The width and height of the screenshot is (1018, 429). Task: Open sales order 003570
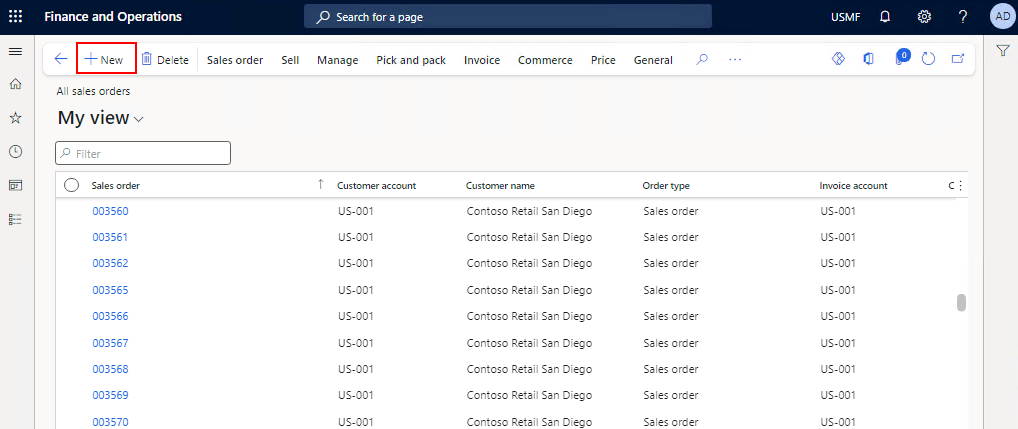pos(110,422)
